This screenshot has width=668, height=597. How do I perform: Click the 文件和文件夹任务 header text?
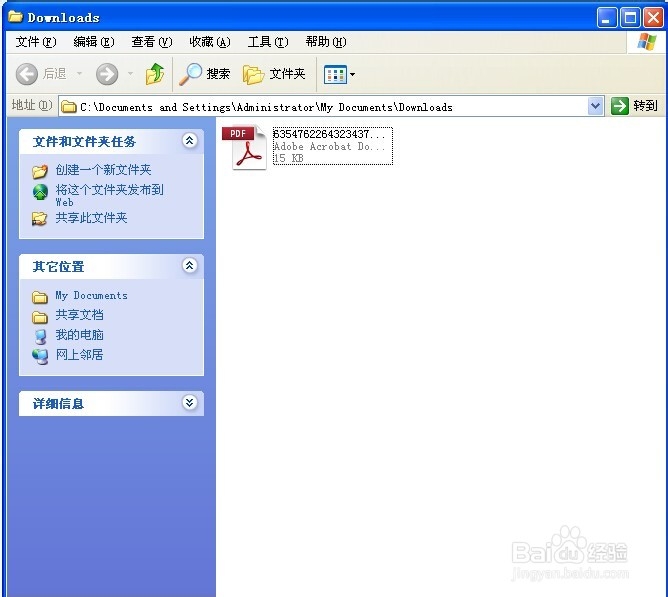84,141
